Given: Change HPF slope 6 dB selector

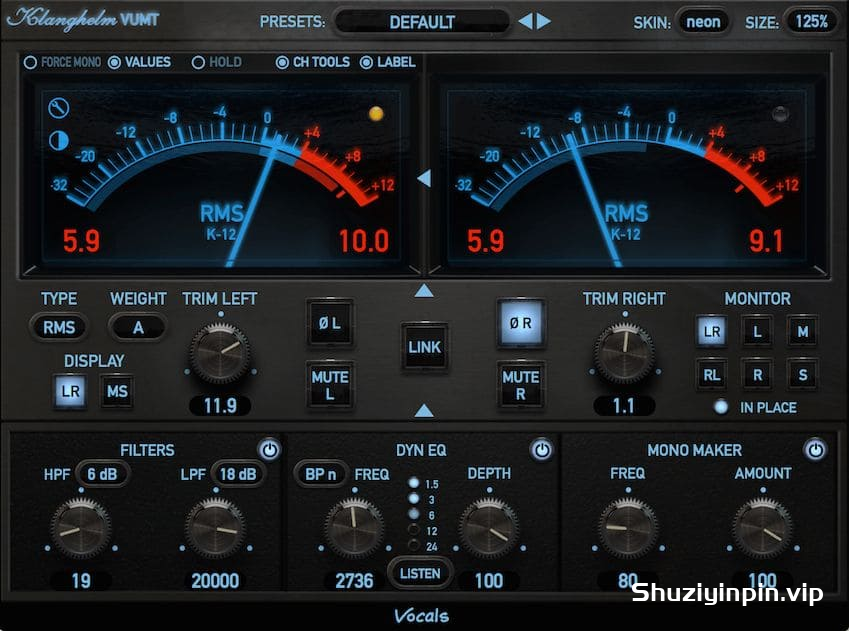Looking at the screenshot, I should [102, 474].
